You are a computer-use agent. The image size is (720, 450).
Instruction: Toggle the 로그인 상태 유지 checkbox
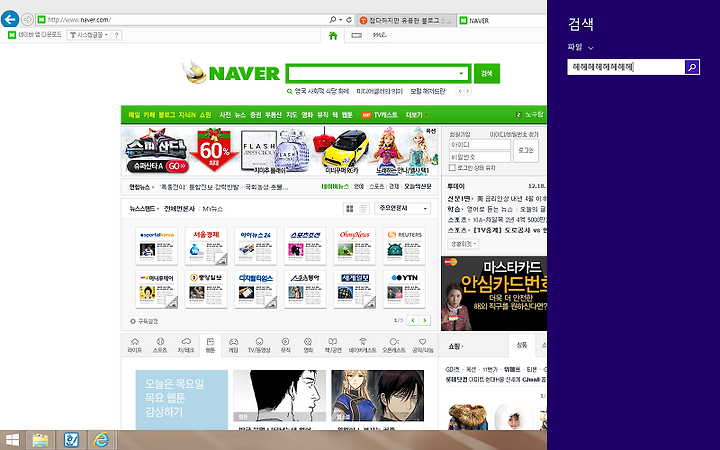(452, 168)
